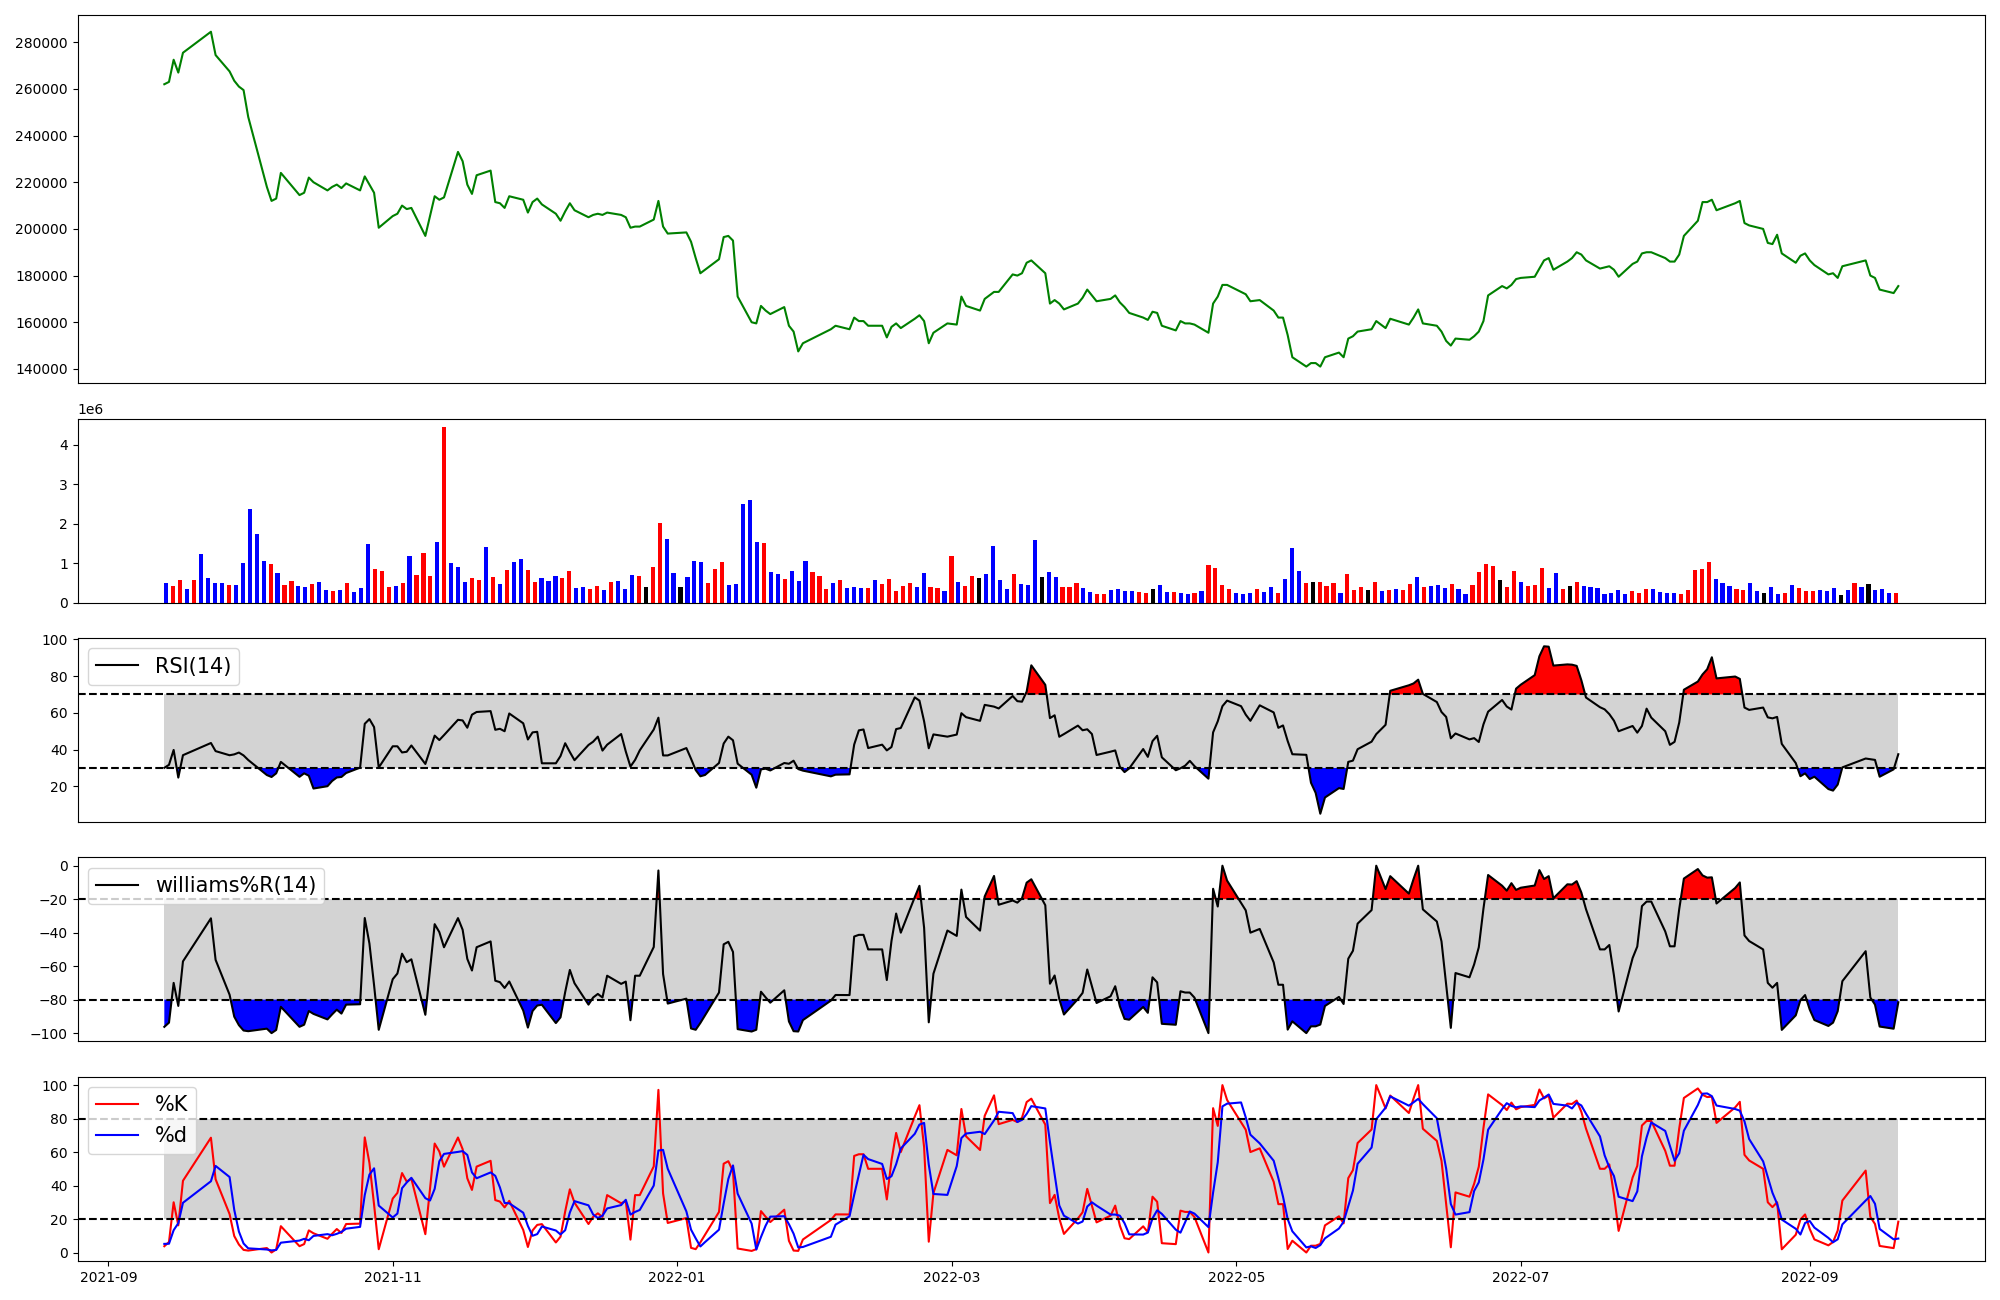Select the 2021-09 date tick label
Viewport: 2000px width, 1300px height.
[109, 1277]
